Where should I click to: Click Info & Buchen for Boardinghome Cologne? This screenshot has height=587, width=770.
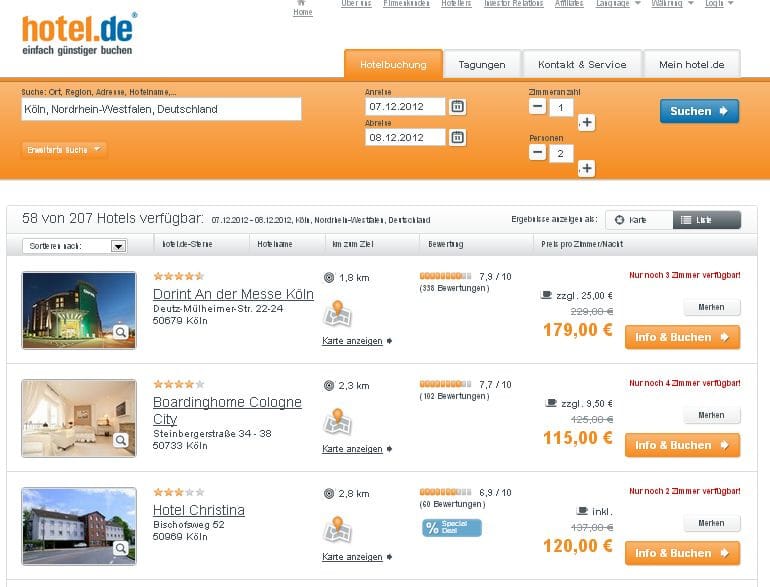[x=682, y=445]
